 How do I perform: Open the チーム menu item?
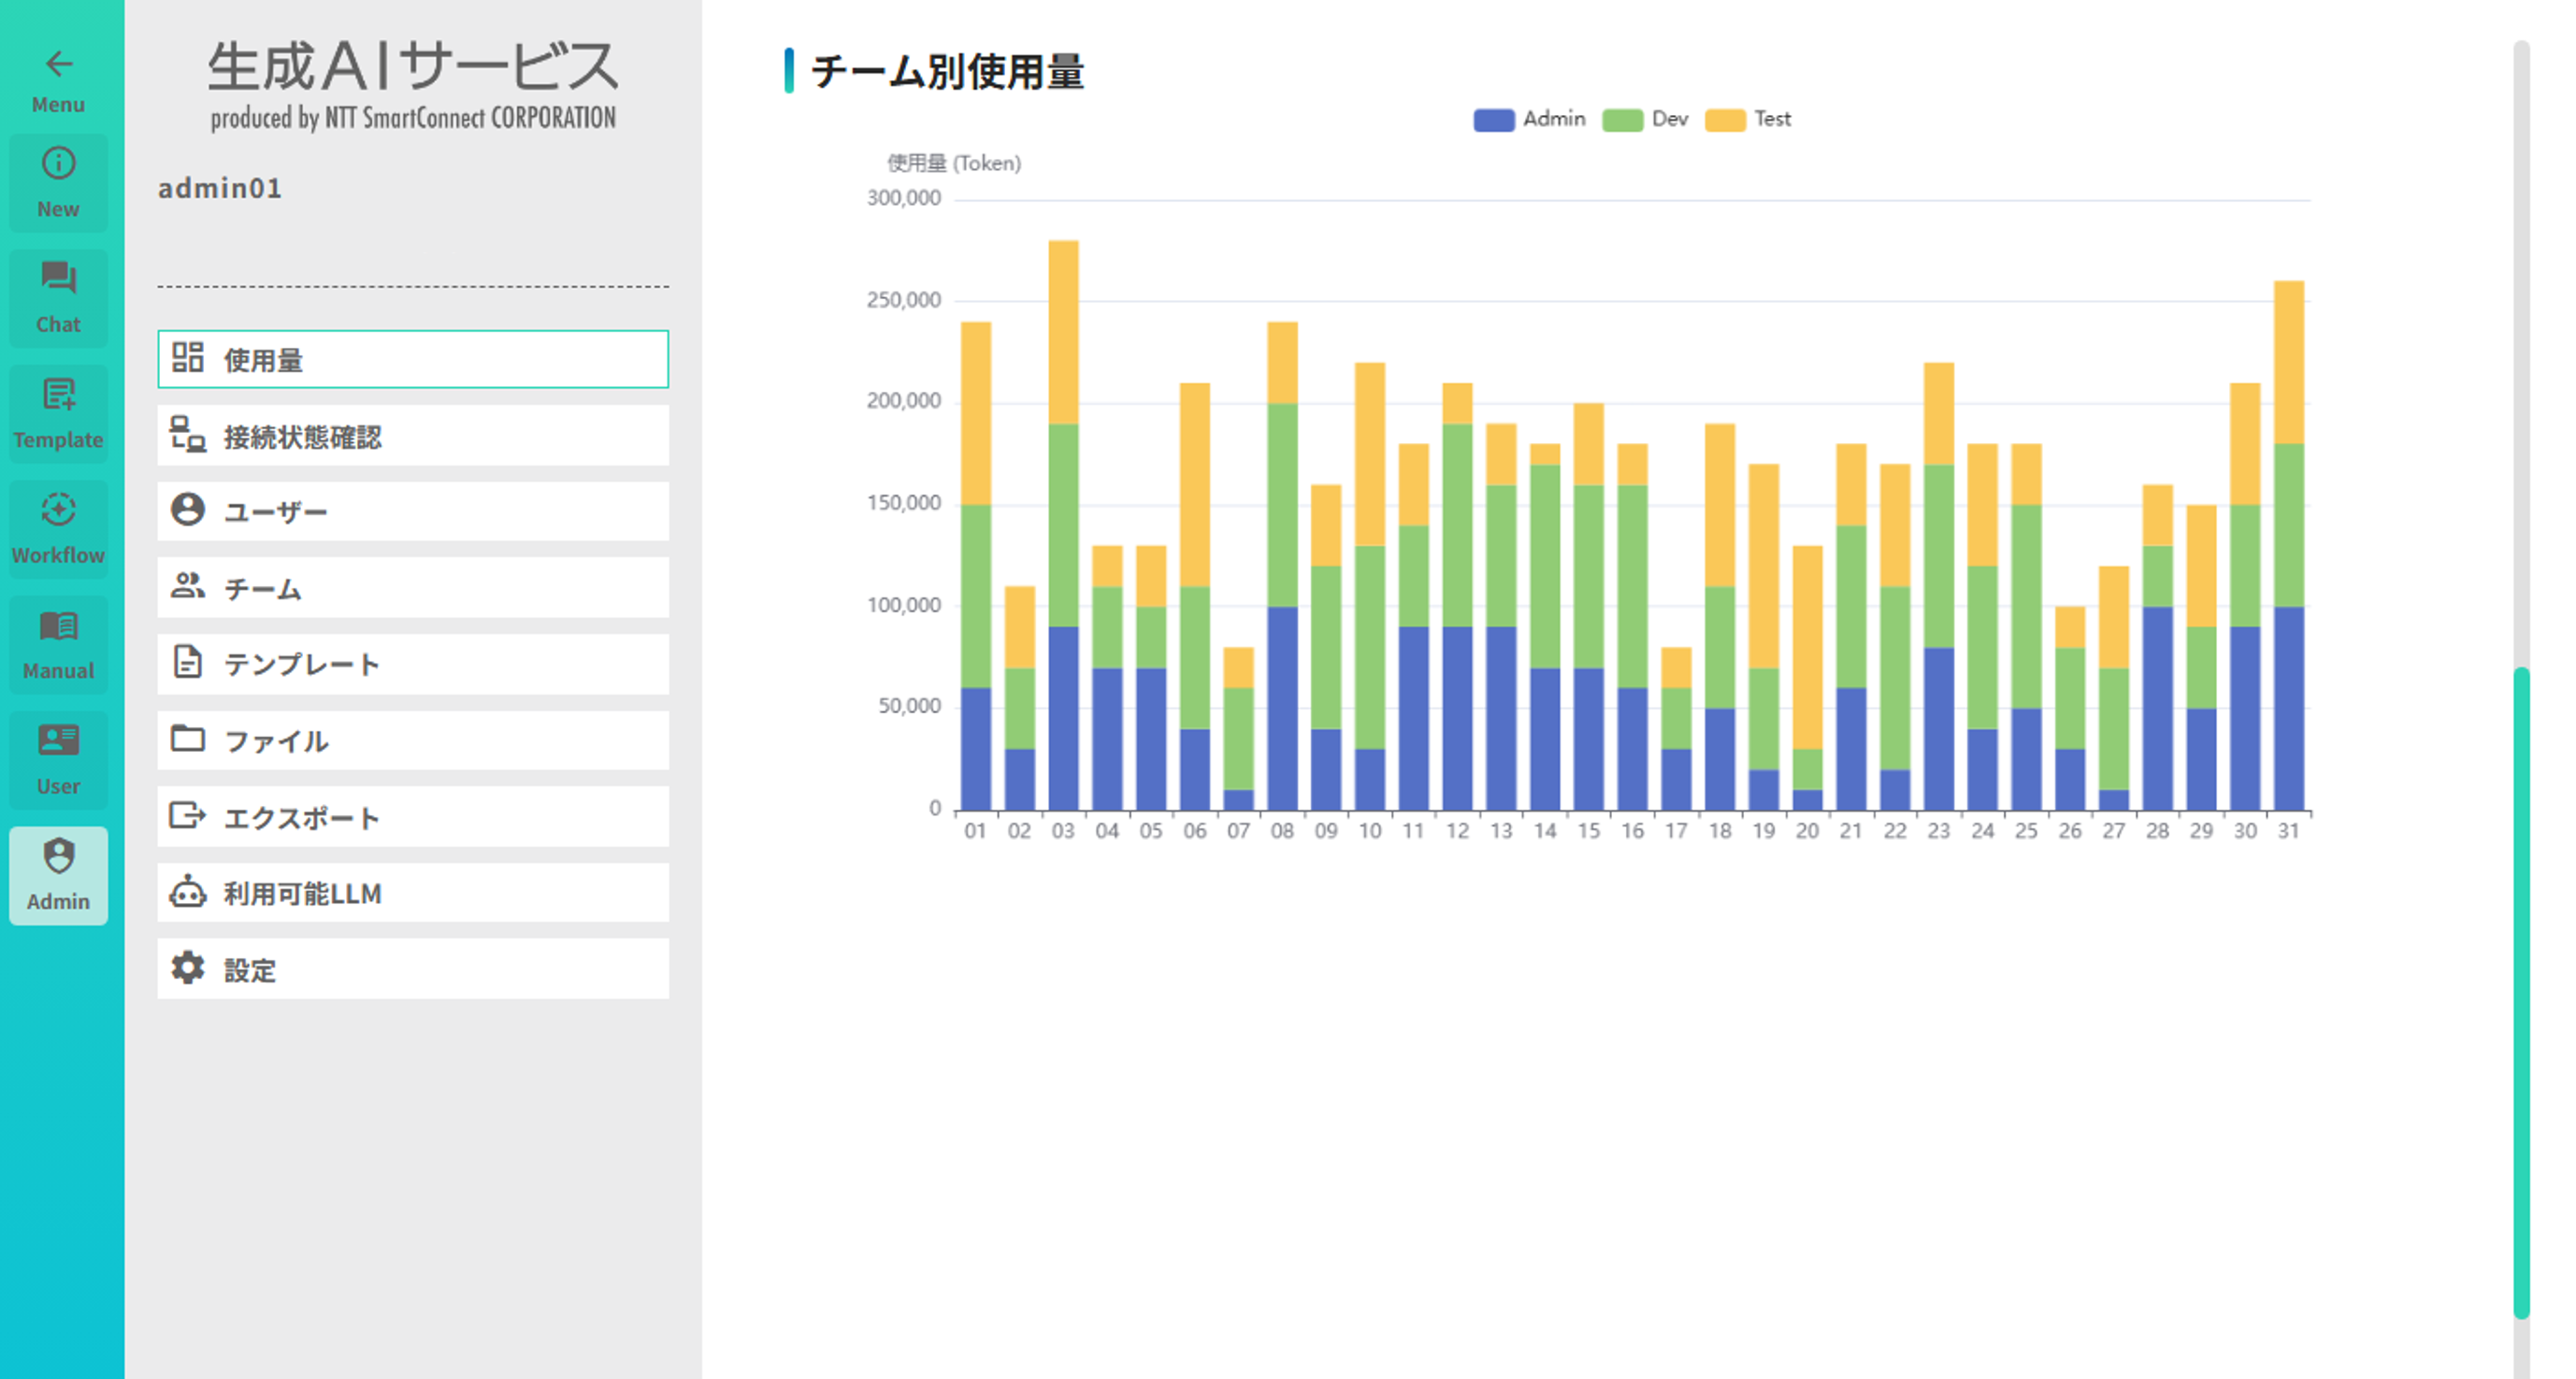pos(413,588)
